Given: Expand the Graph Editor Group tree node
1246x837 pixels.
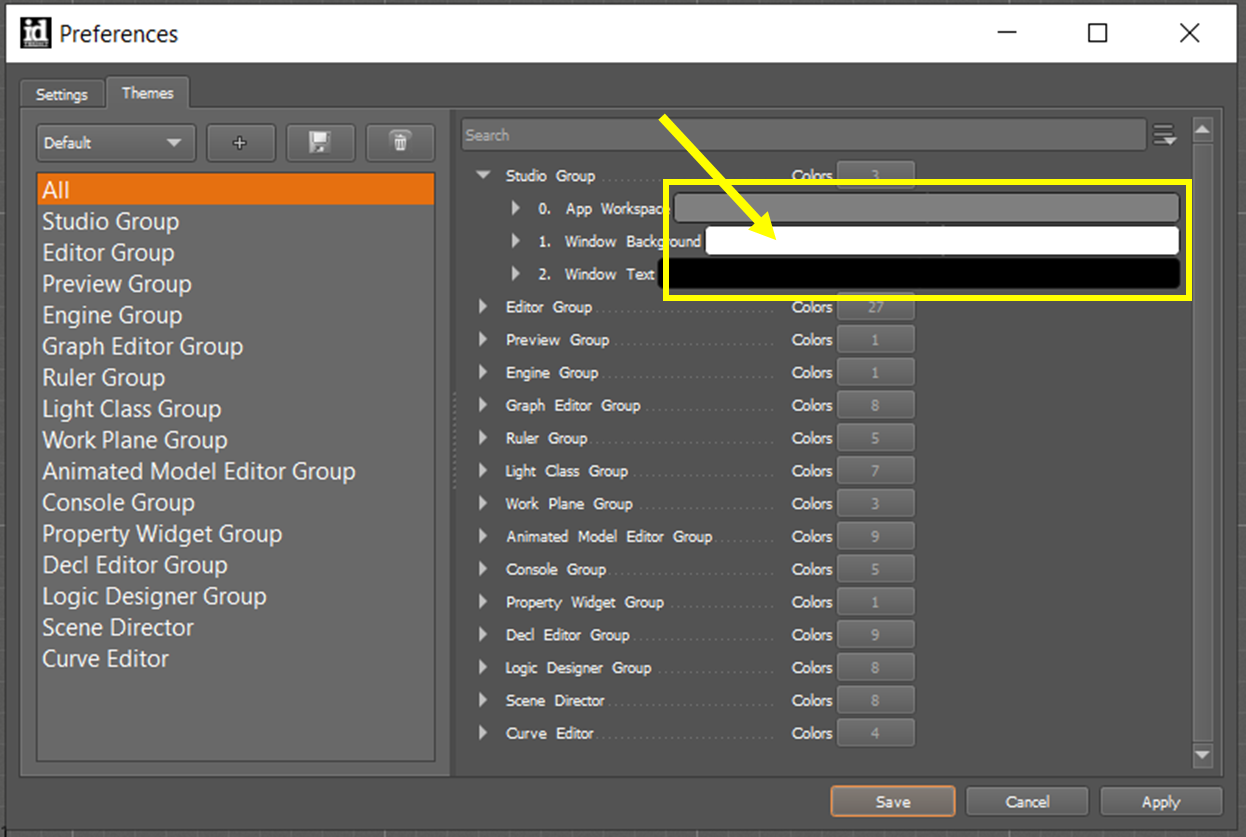Looking at the screenshot, I should (x=483, y=405).
